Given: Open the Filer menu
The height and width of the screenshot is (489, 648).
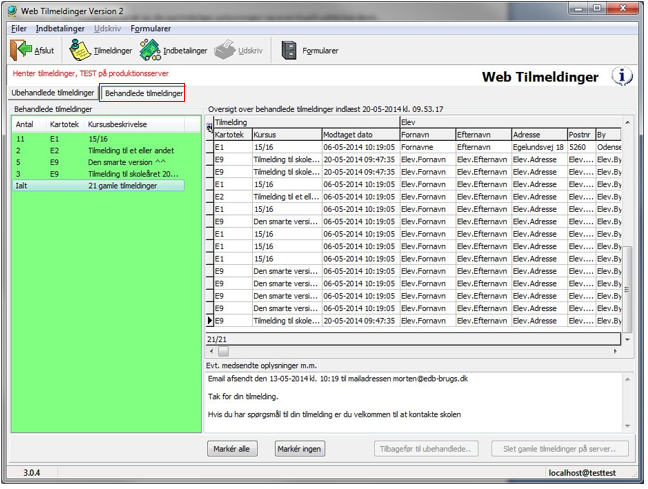Looking at the screenshot, I should point(19,29).
